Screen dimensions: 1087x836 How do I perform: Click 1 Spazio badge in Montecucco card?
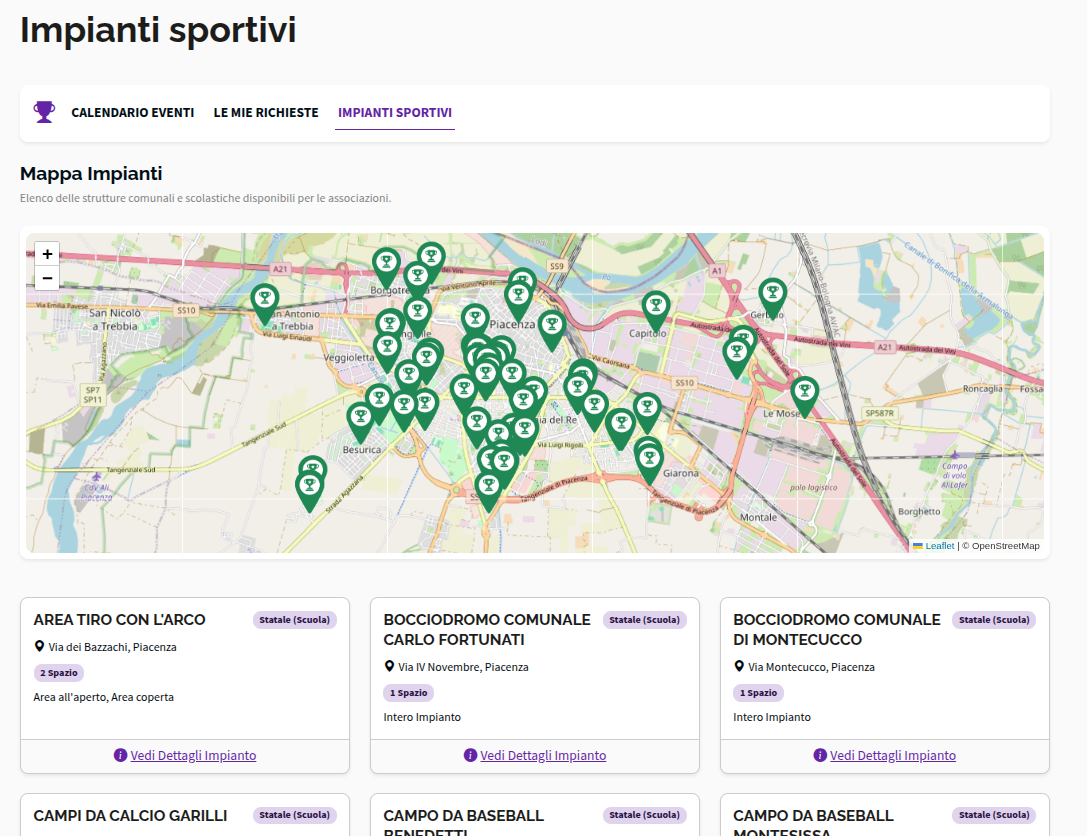(x=758, y=693)
